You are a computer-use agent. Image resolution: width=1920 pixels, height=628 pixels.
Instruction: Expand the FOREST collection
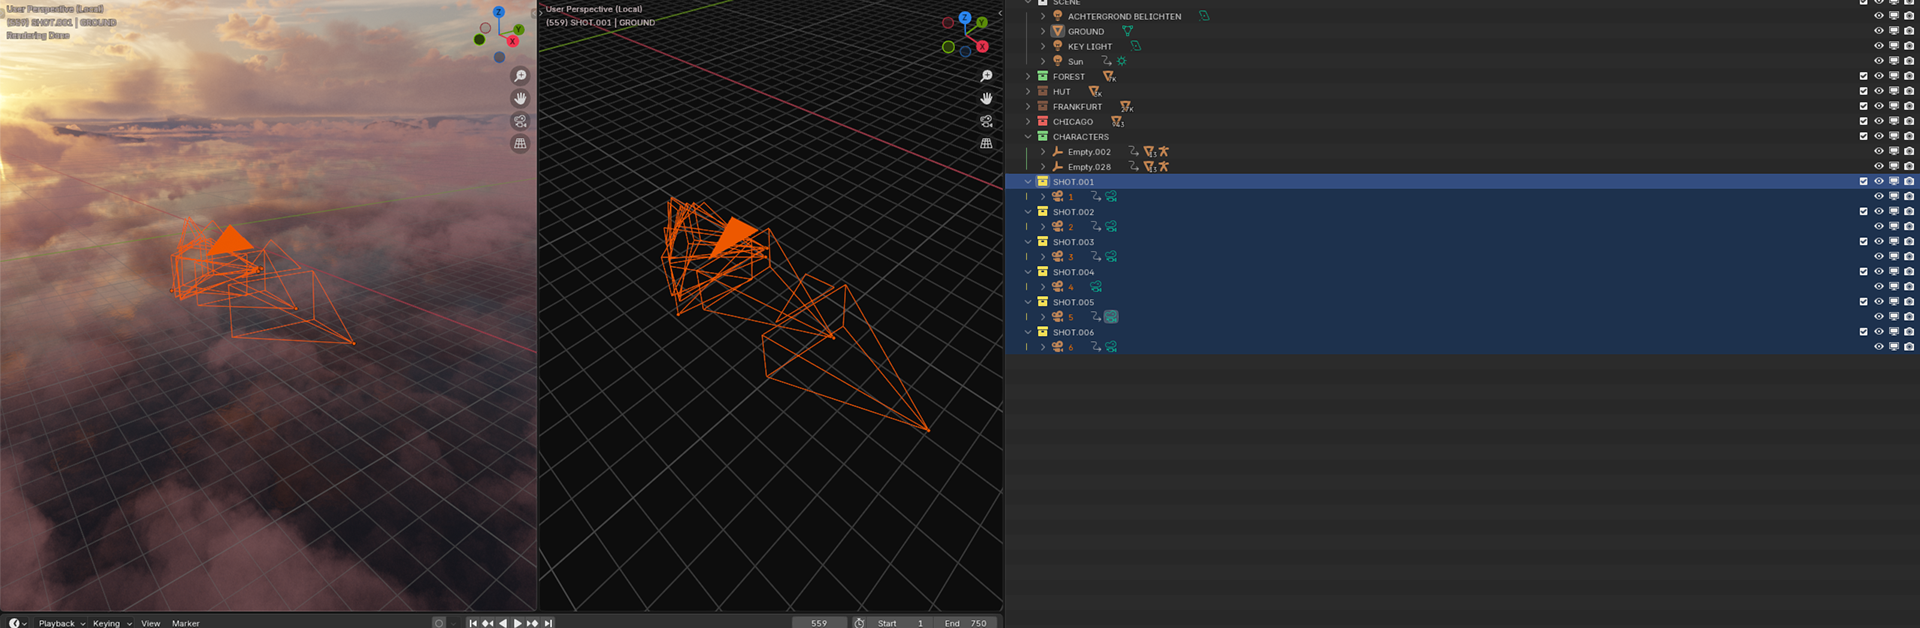(1028, 76)
